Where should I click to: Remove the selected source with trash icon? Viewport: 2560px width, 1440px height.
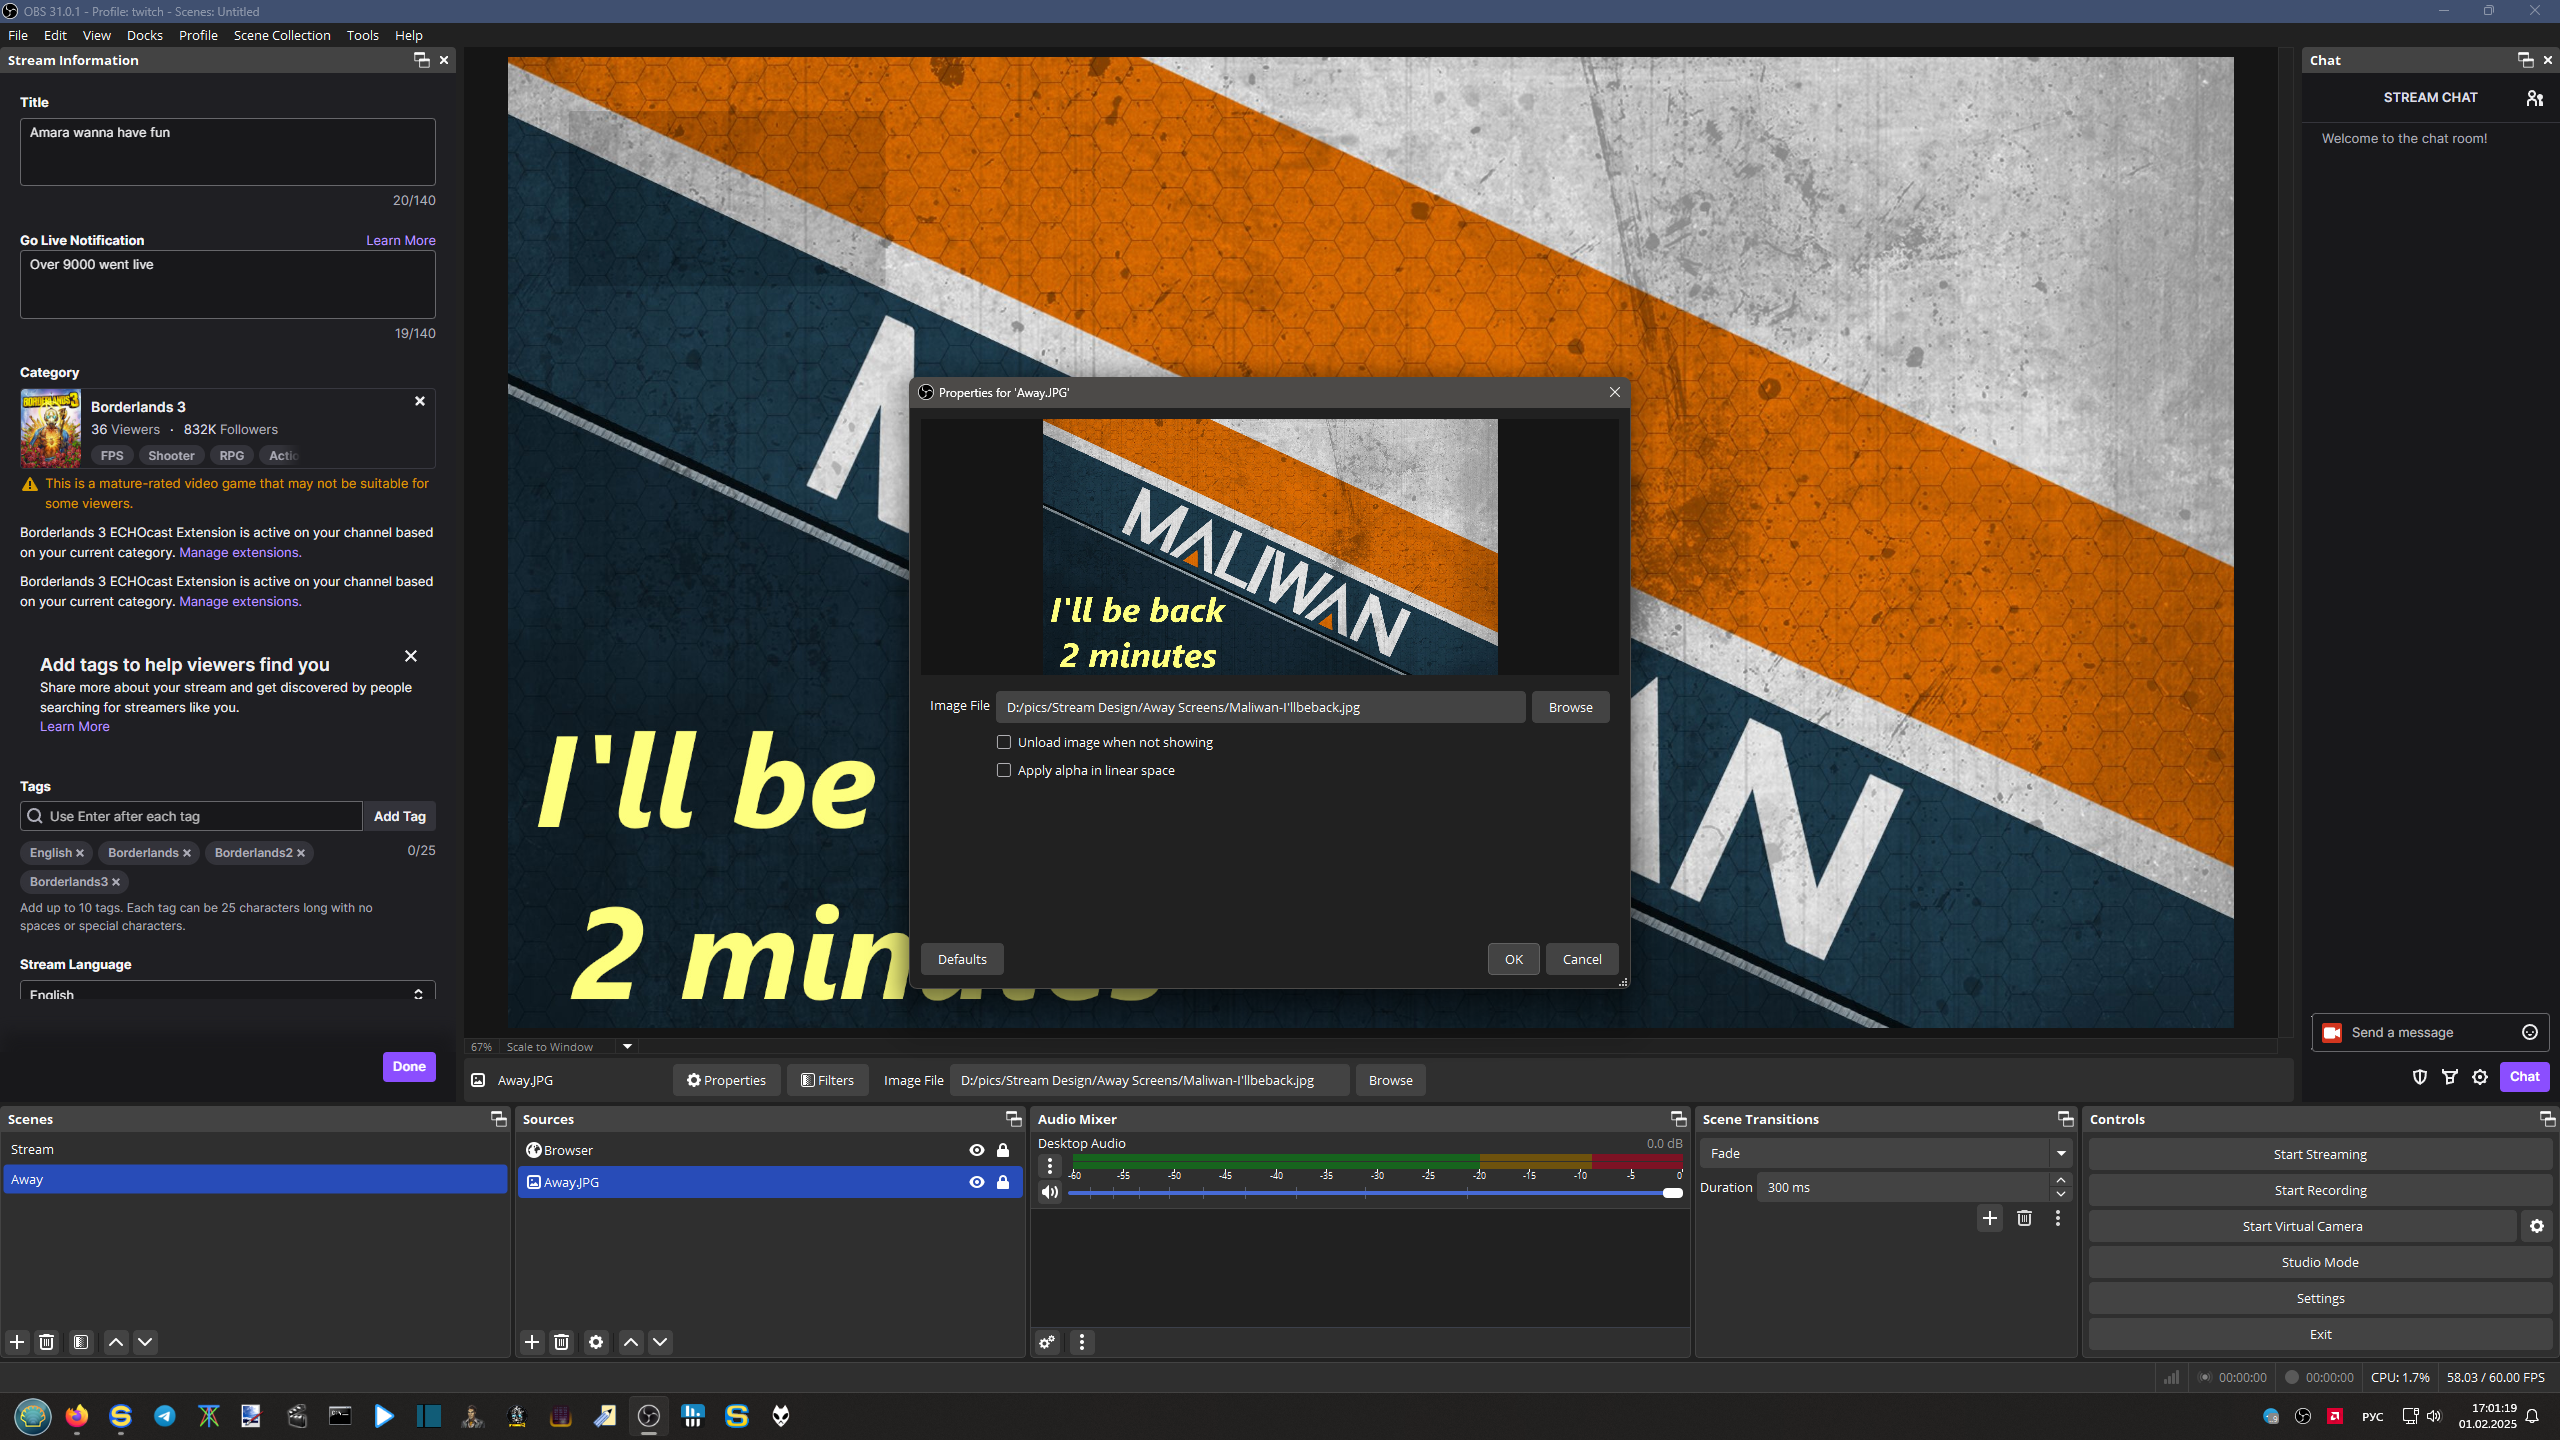pyautogui.click(x=561, y=1342)
